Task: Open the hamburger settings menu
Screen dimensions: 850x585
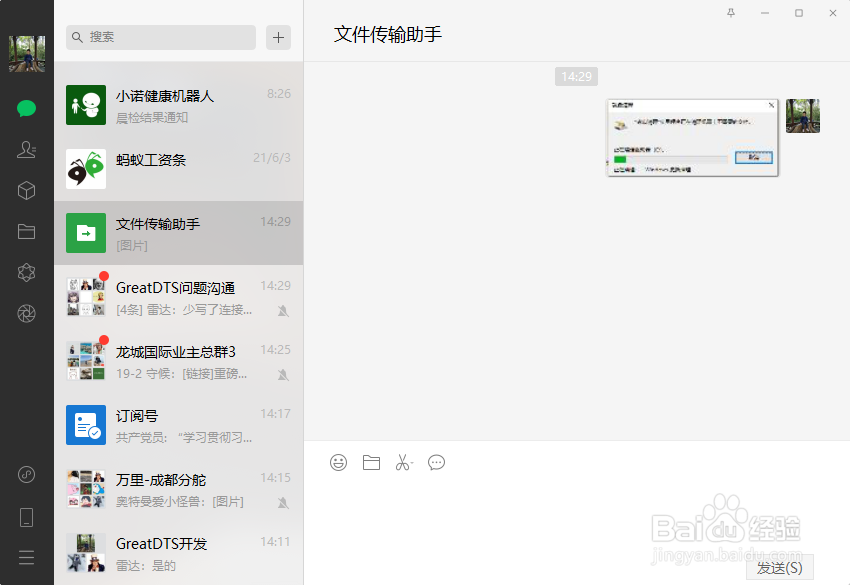Action: [26, 557]
